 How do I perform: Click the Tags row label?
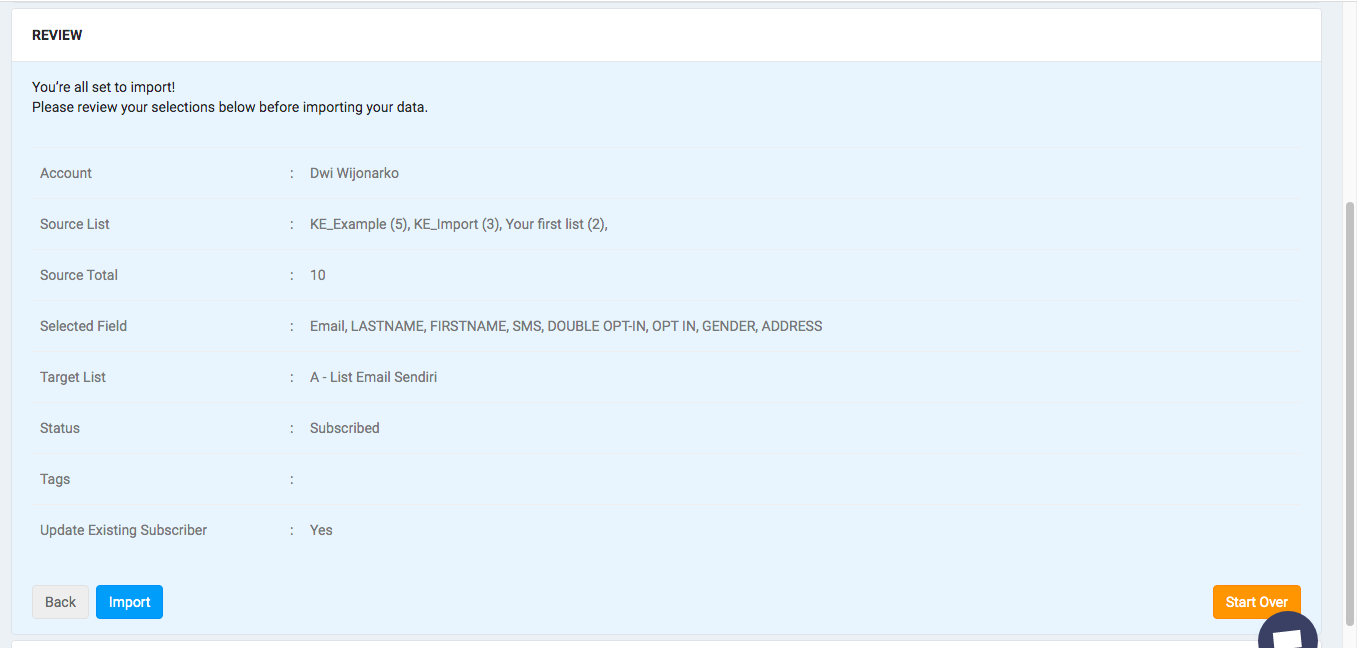pos(55,479)
